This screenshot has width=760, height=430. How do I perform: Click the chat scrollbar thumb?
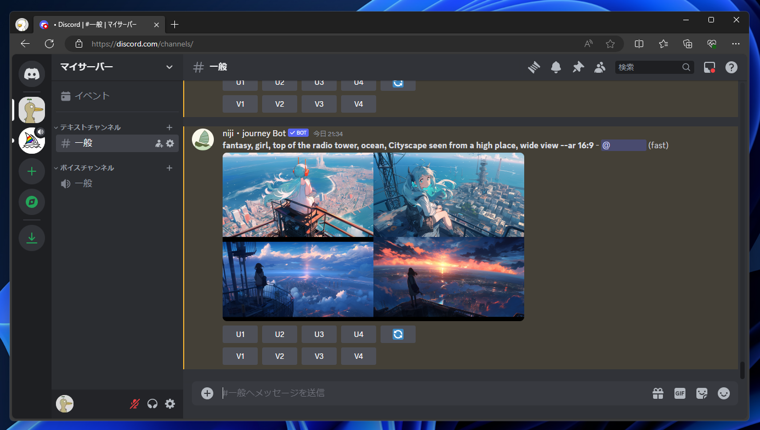[742, 370]
